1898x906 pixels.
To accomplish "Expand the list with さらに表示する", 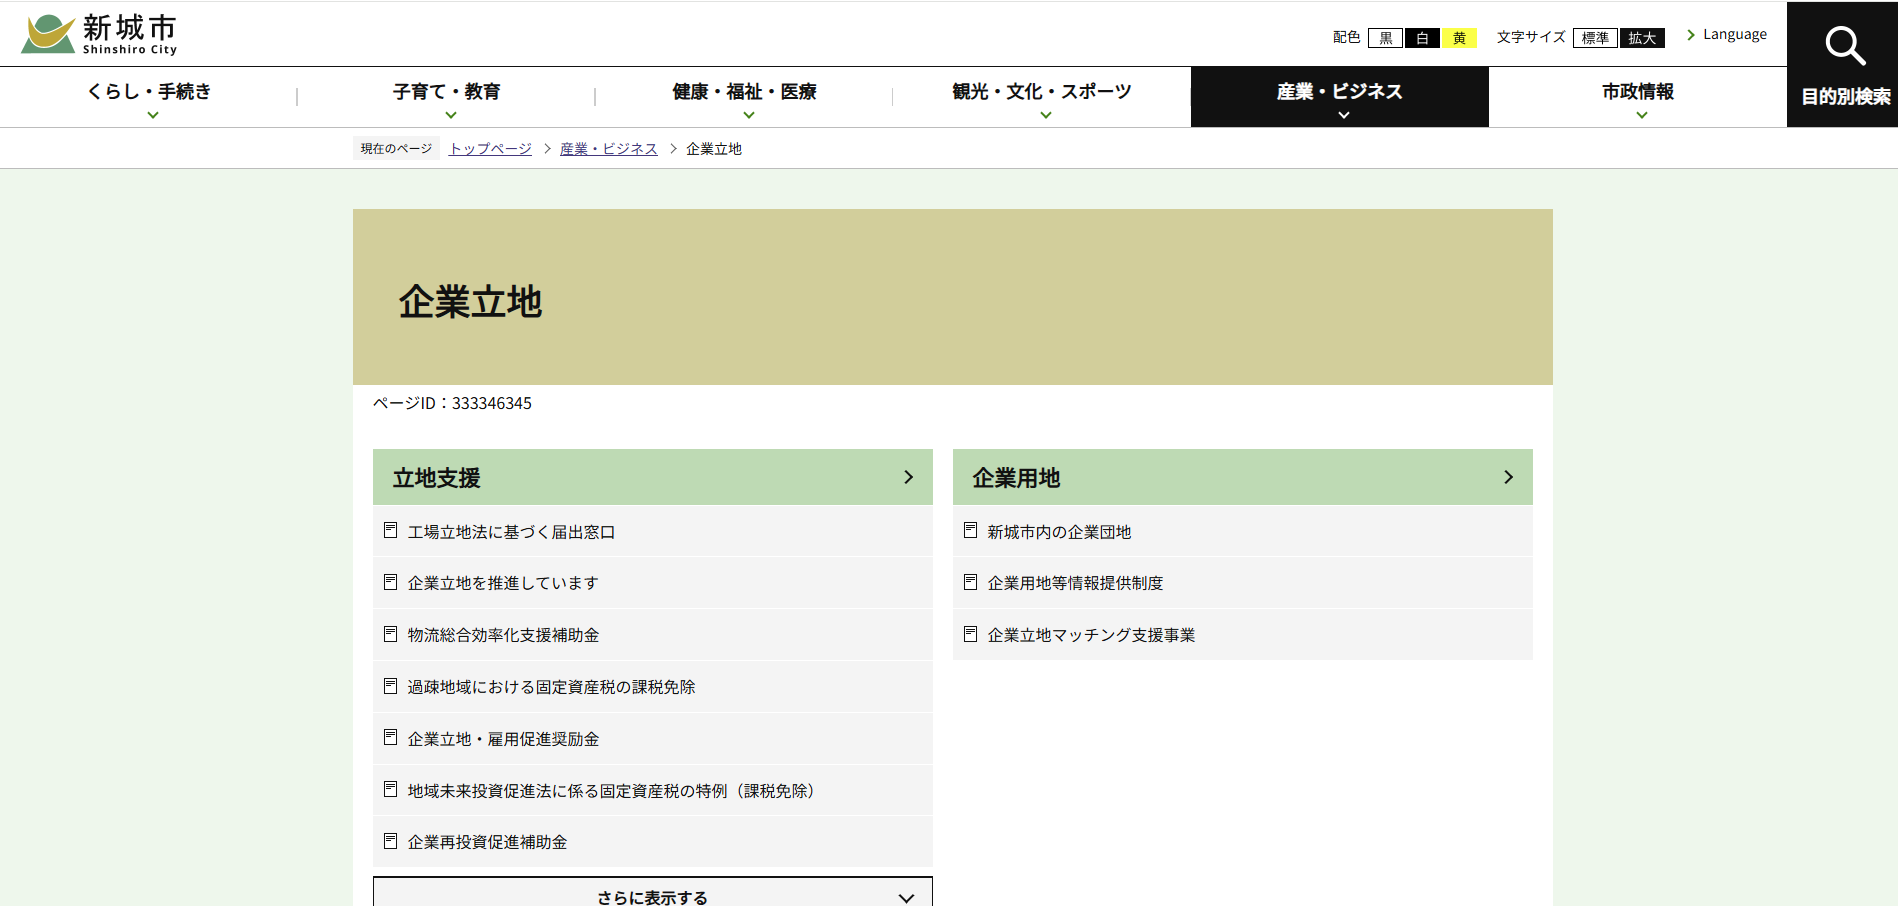I will coord(653,893).
